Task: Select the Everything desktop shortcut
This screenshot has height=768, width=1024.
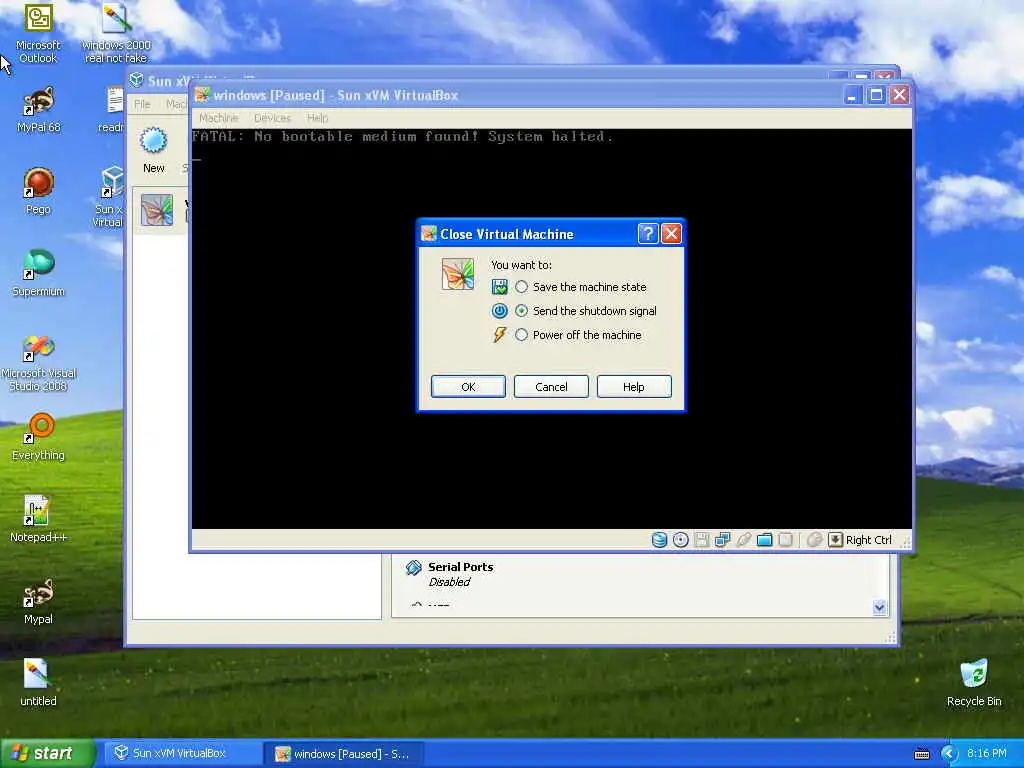Action: coord(39,436)
